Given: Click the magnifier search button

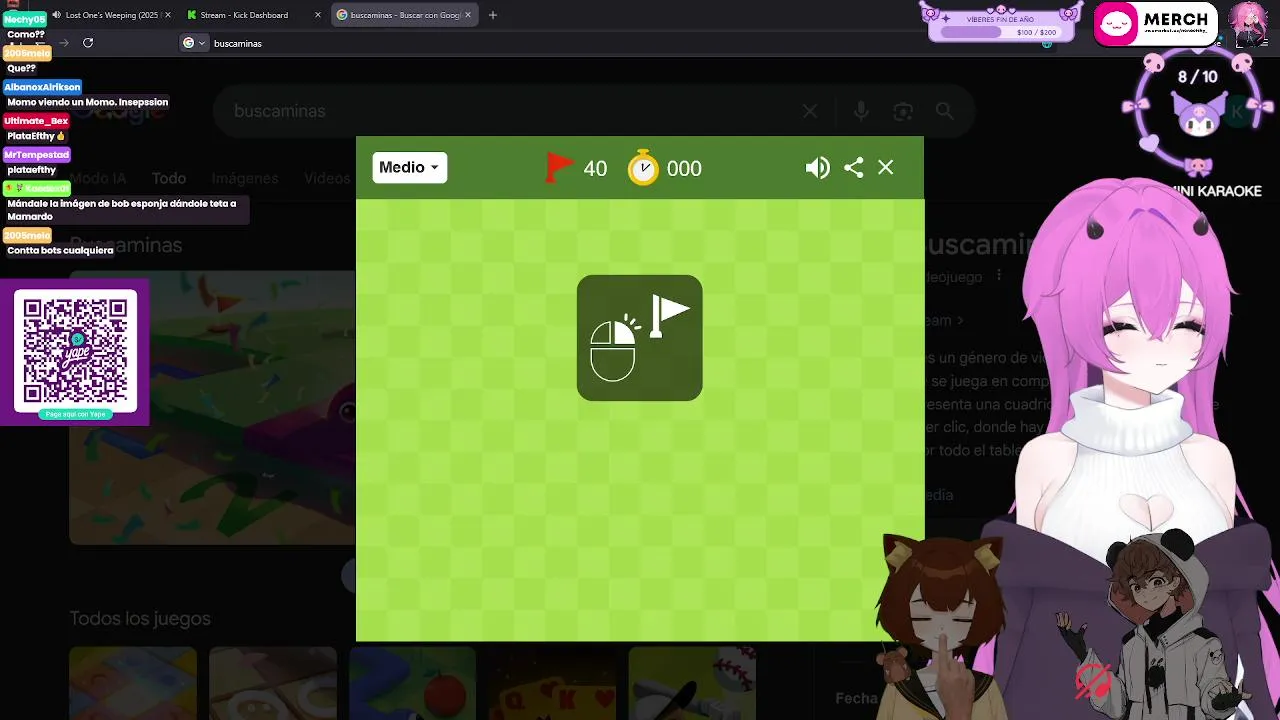Looking at the screenshot, I should pos(945,111).
